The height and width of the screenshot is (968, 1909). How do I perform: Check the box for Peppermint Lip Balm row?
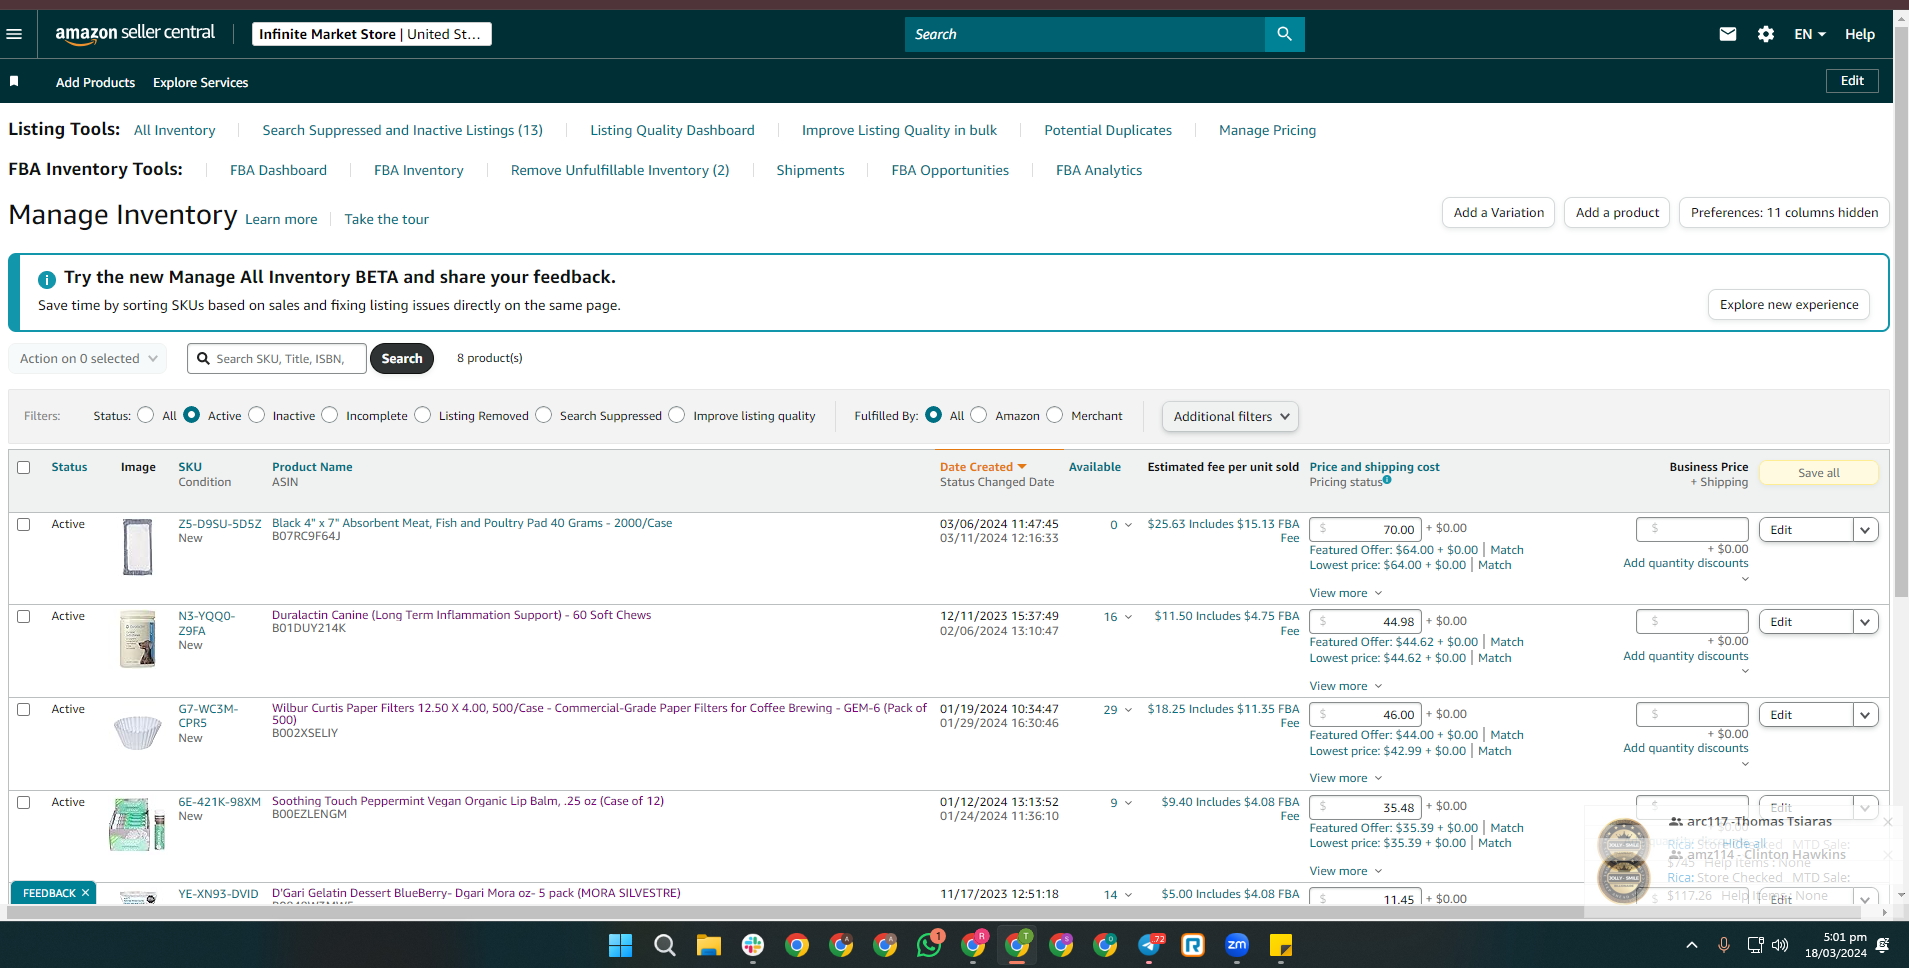pyautogui.click(x=24, y=802)
